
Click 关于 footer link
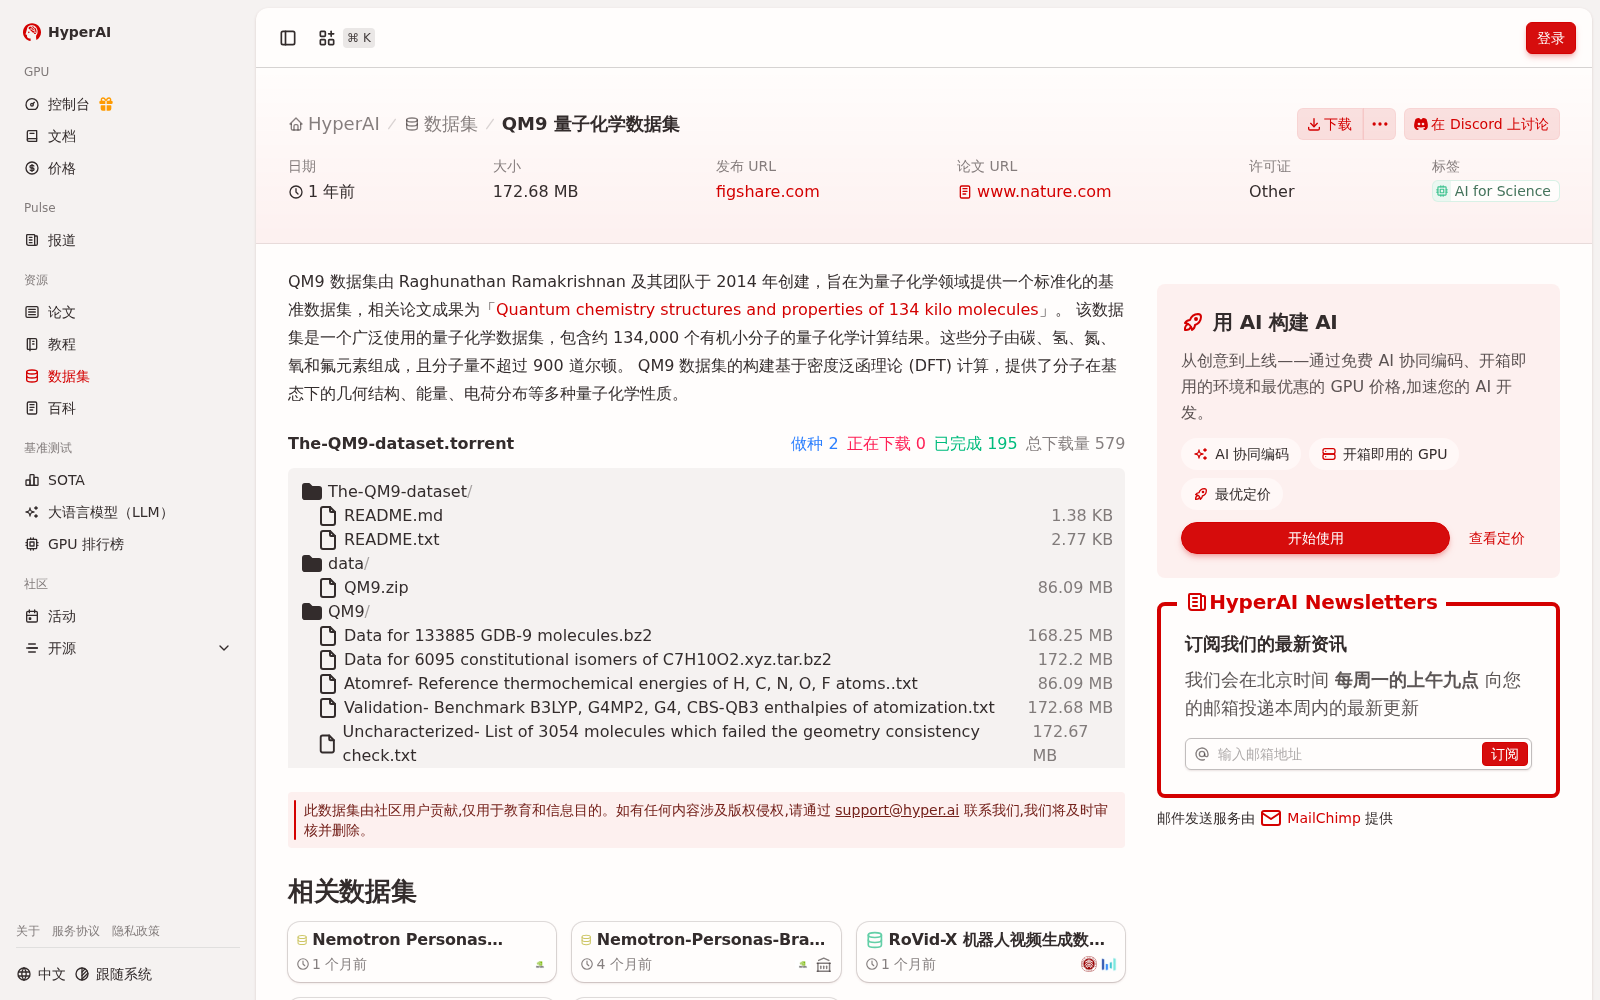(28, 931)
